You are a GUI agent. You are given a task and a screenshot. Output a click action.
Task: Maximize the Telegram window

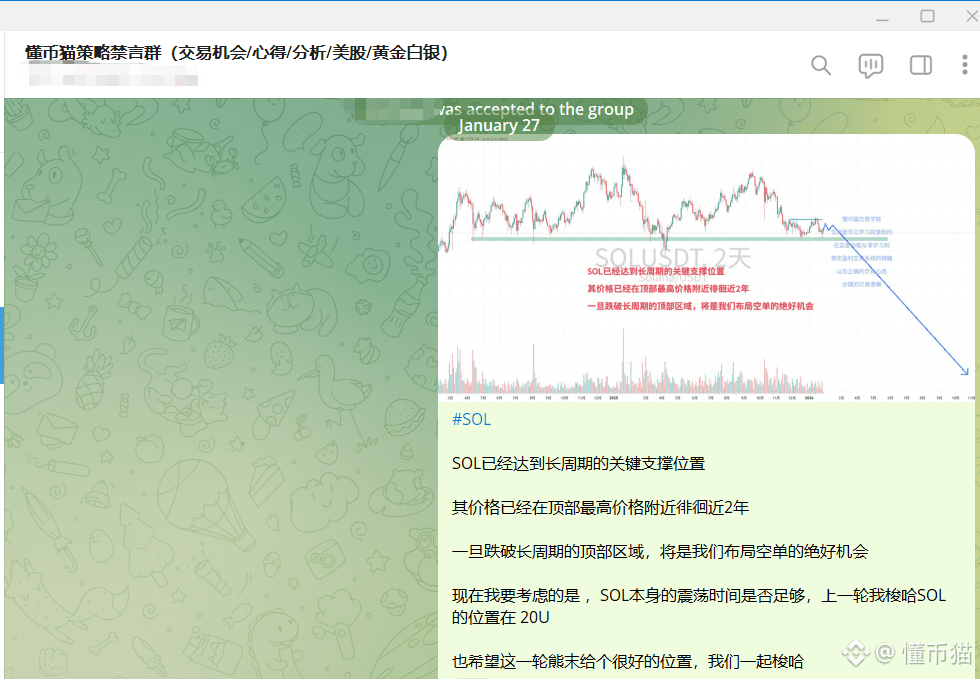928,16
